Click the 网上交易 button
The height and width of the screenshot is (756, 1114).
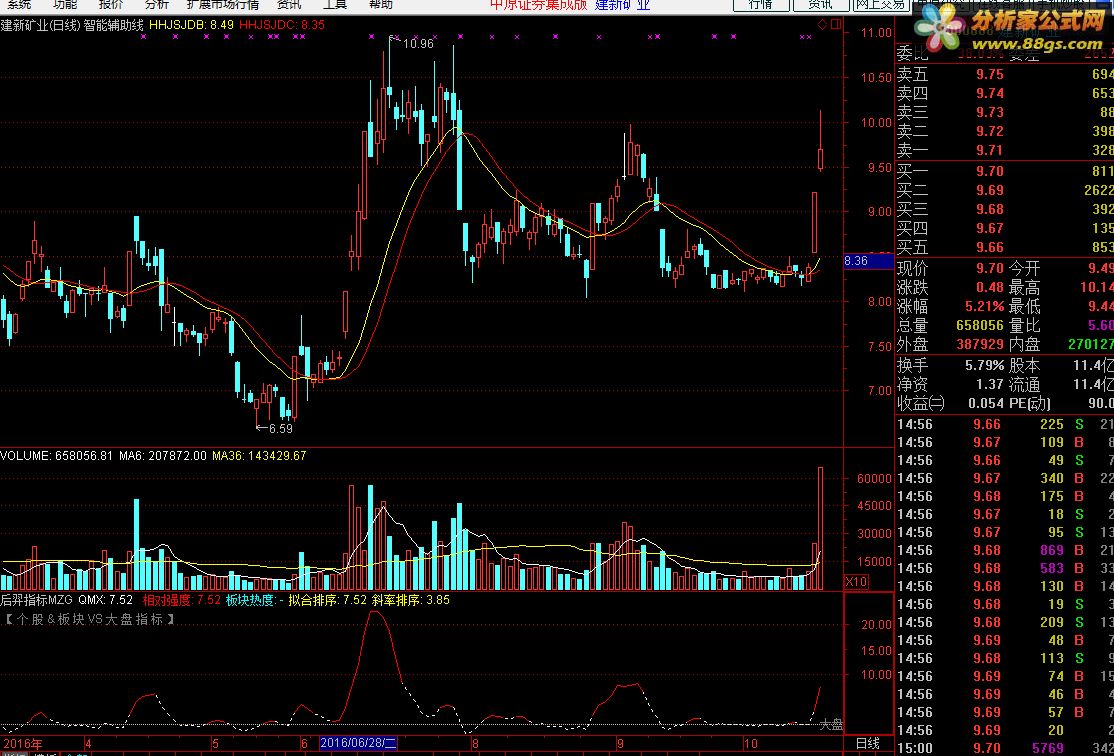pyautogui.click(x=881, y=4)
